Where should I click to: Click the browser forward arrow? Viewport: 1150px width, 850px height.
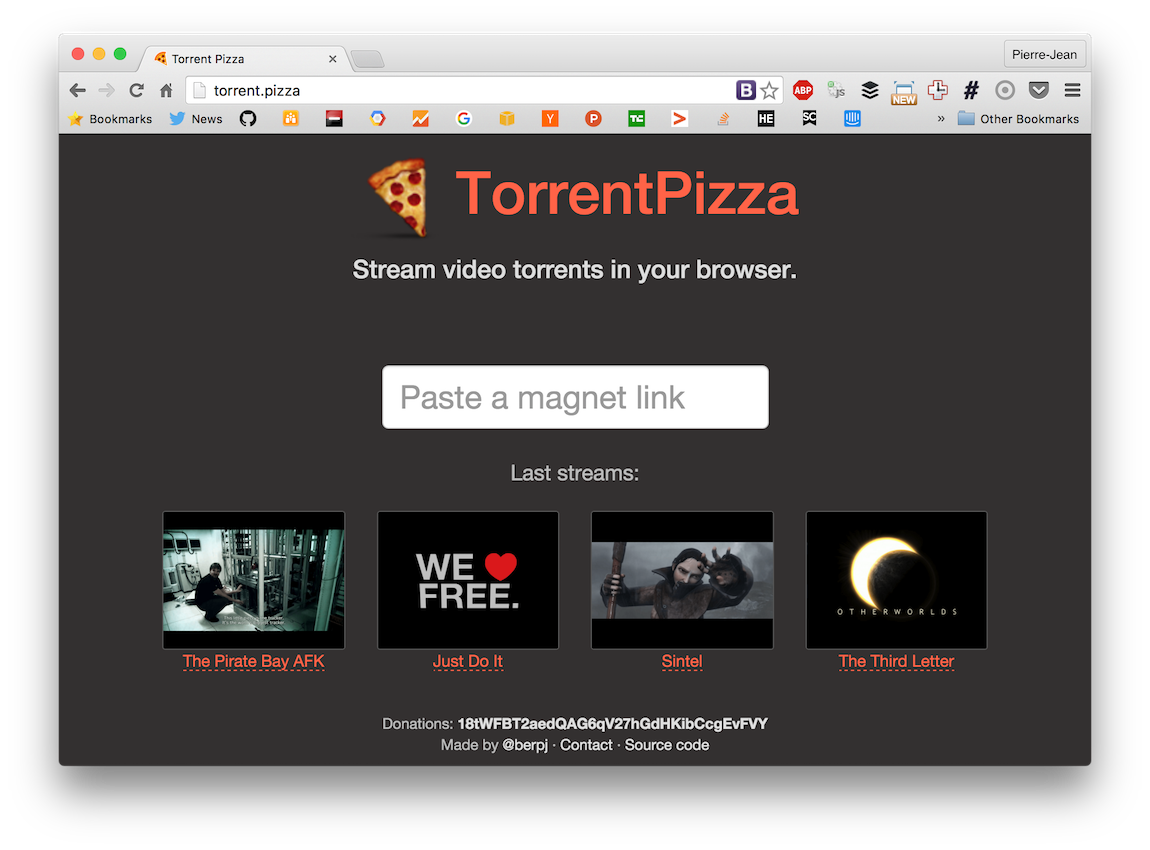point(107,90)
